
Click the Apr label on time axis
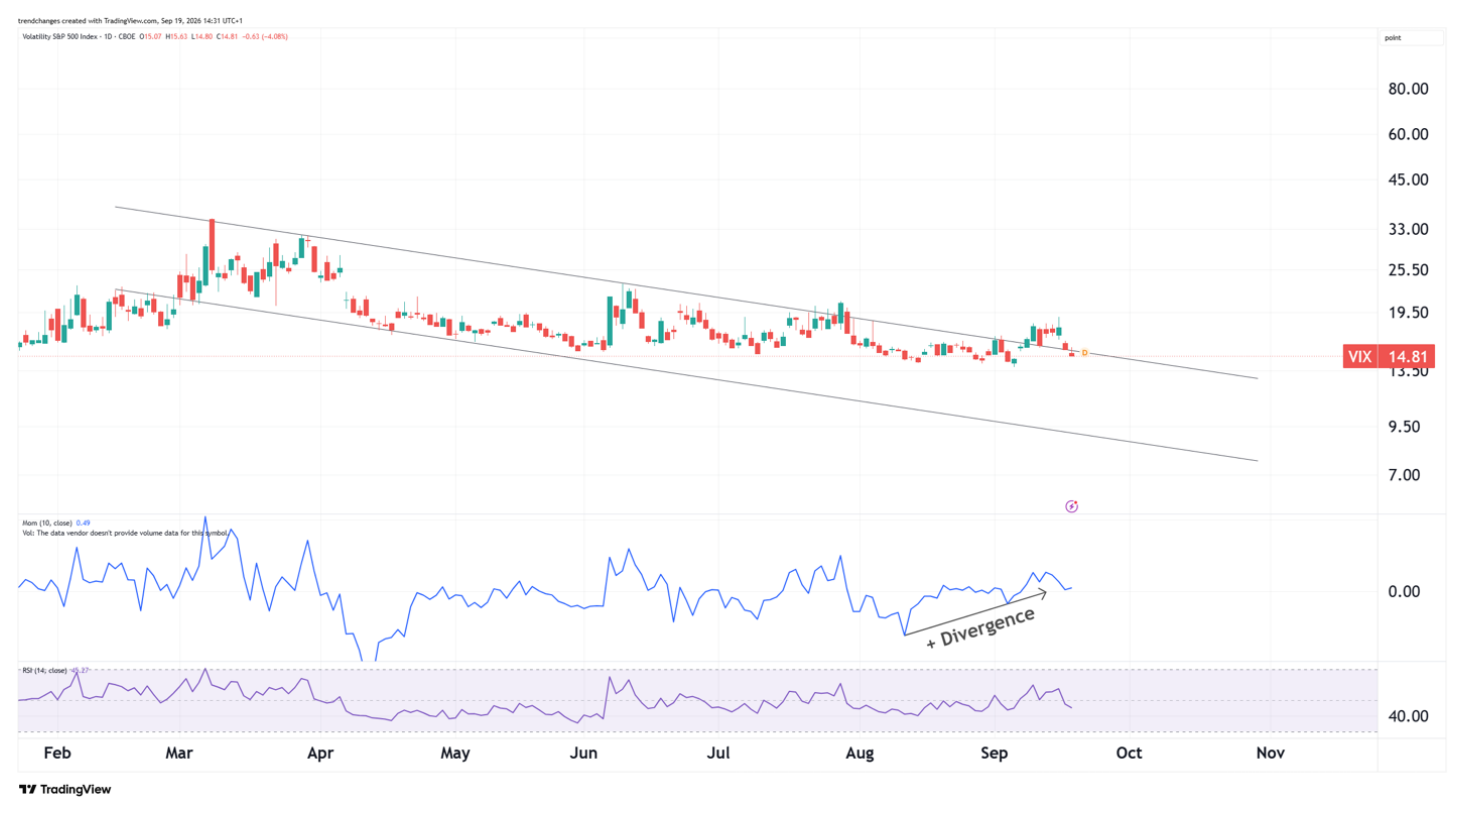click(x=320, y=753)
